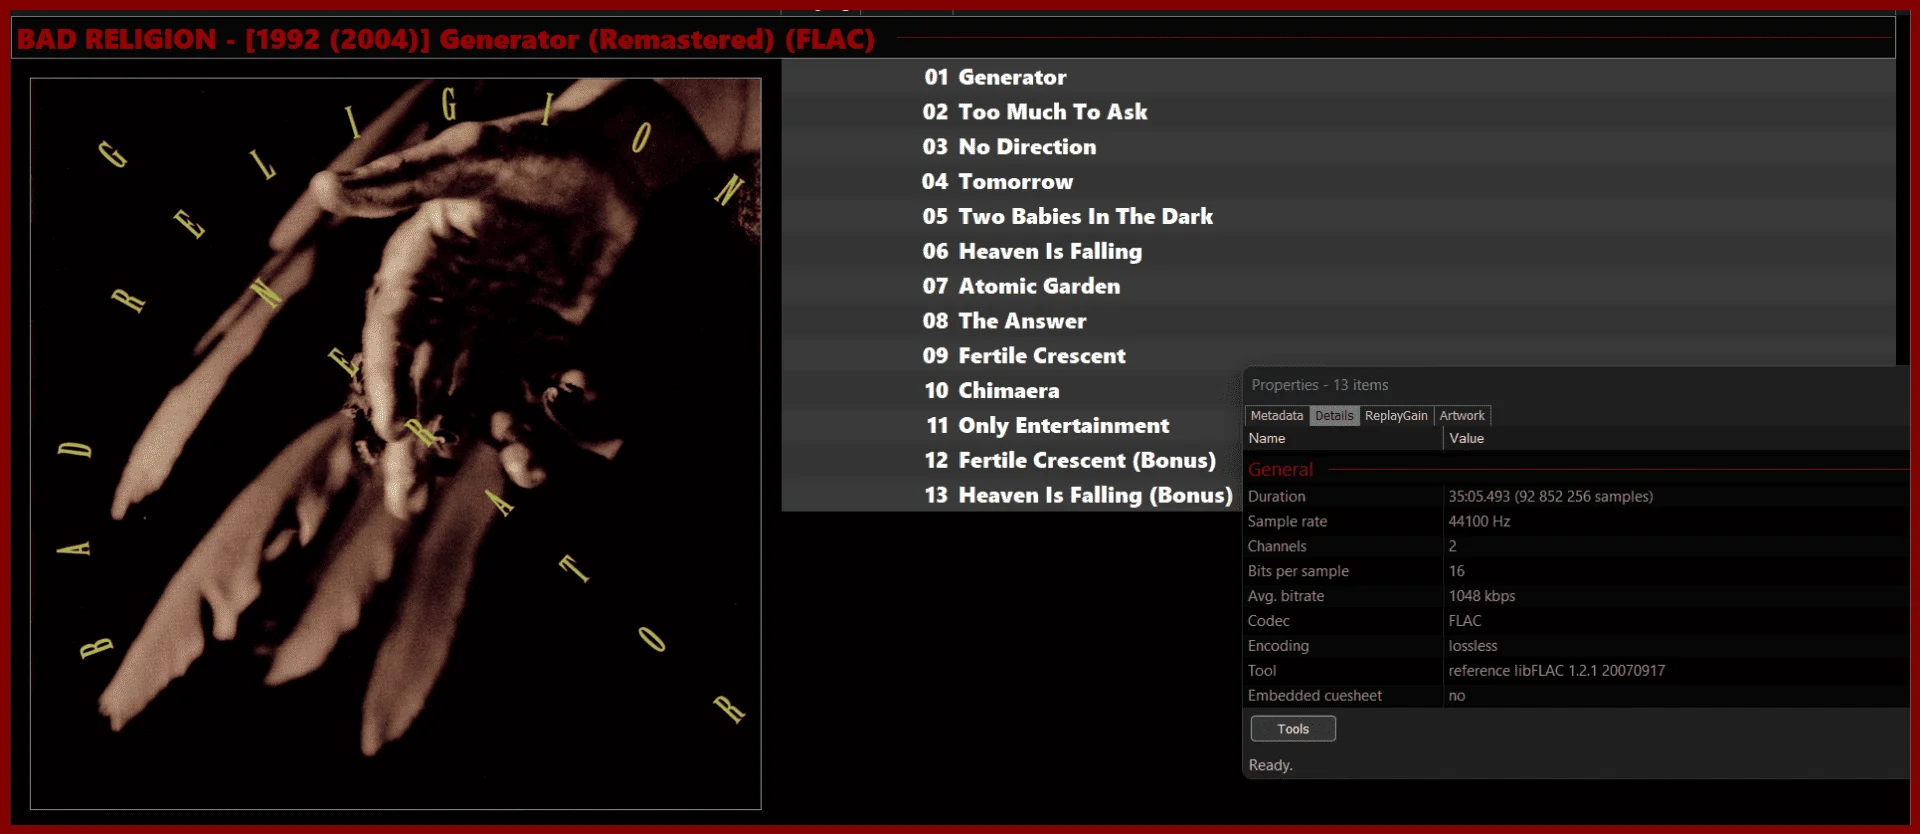Open the ReplayGain tab
The image size is (1920, 834).
(x=1396, y=416)
